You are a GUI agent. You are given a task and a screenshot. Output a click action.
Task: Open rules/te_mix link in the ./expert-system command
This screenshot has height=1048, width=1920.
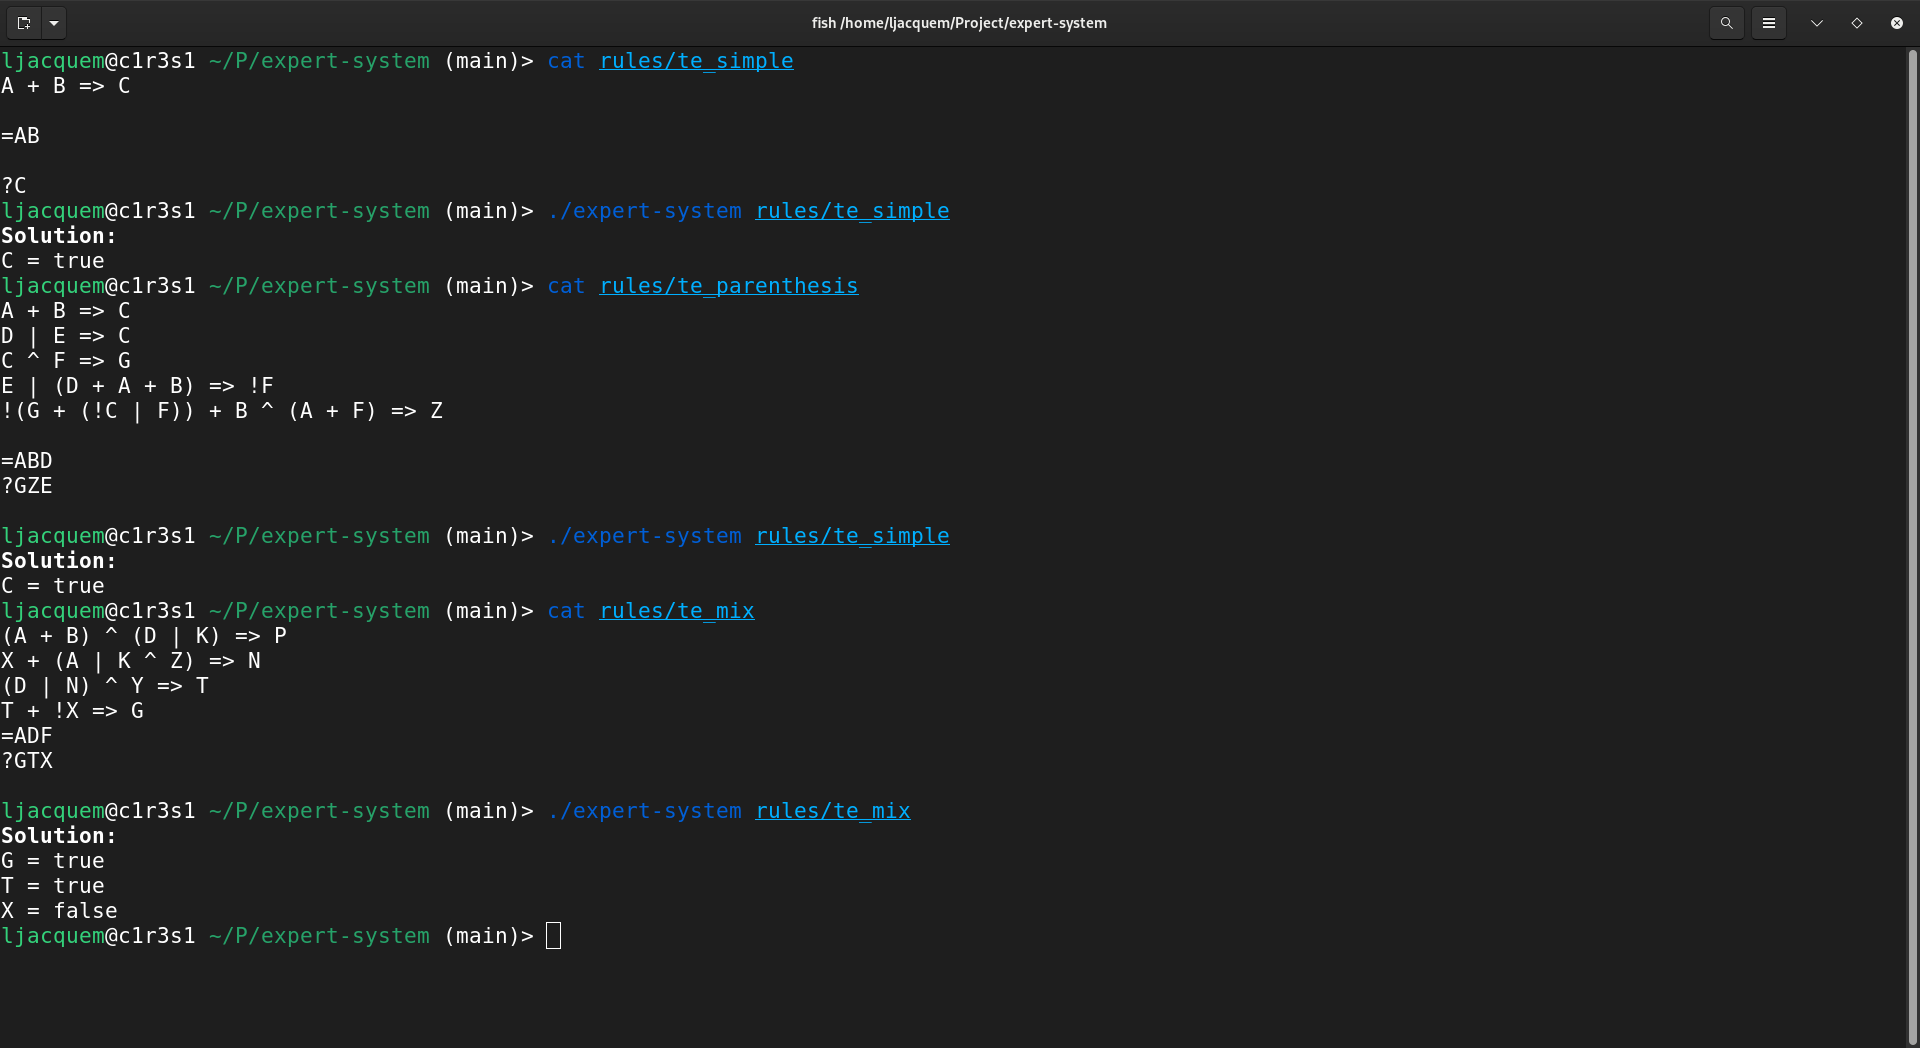tap(833, 811)
